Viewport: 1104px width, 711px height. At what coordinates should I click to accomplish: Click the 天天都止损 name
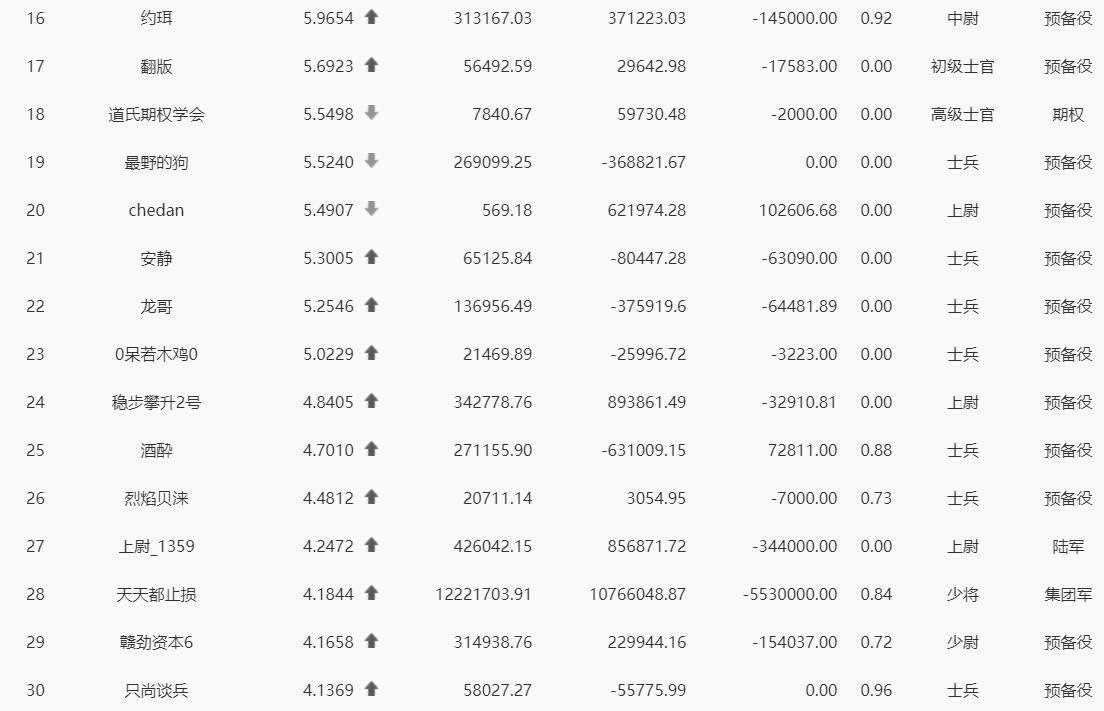tap(156, 594)
